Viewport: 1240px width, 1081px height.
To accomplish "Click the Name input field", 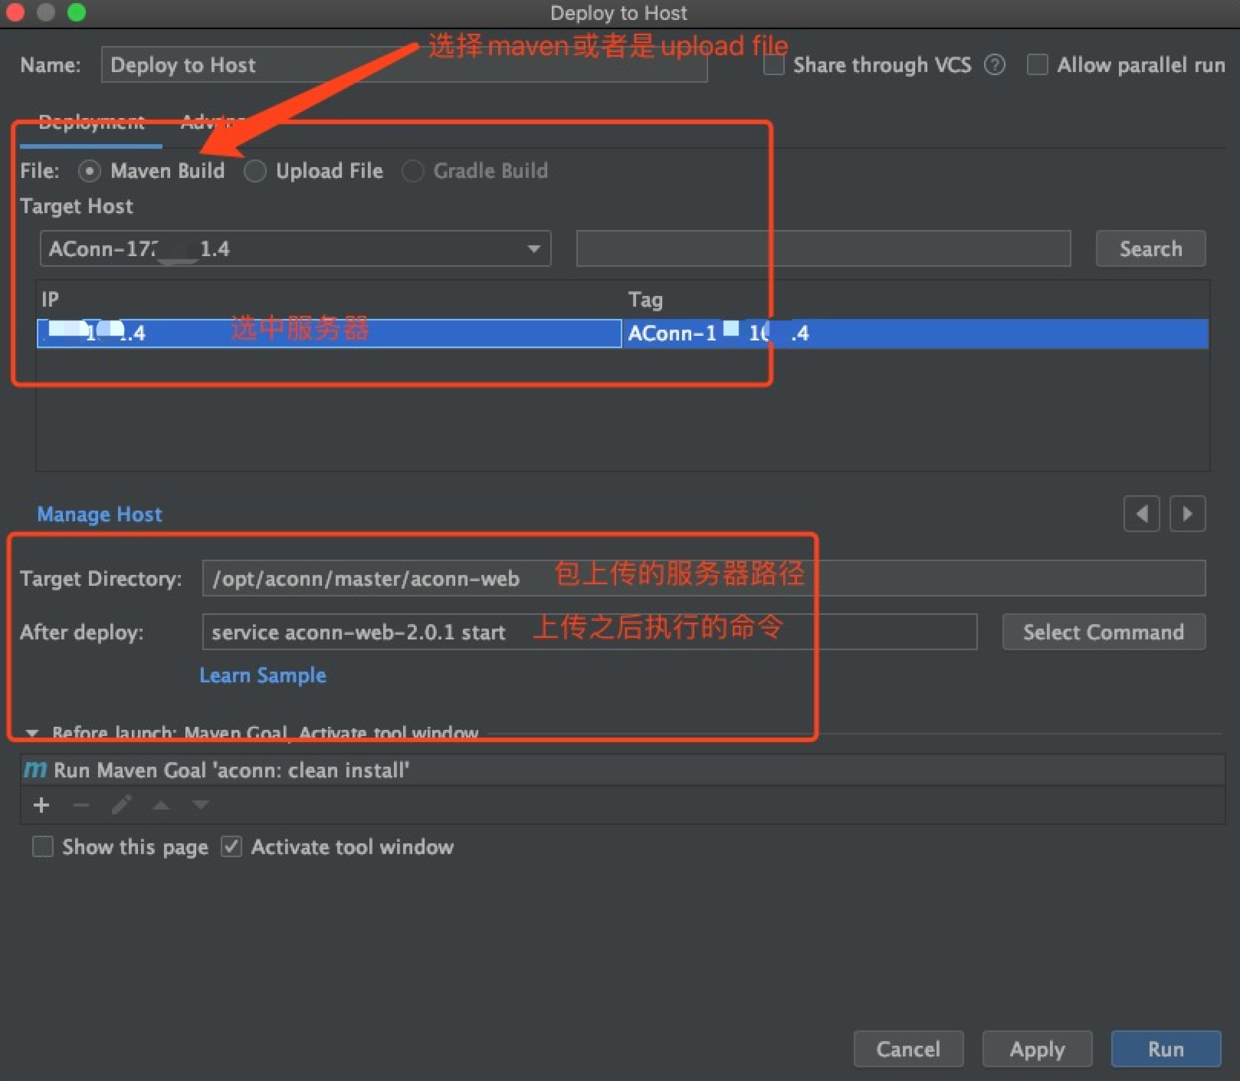I will coord(404,65).
